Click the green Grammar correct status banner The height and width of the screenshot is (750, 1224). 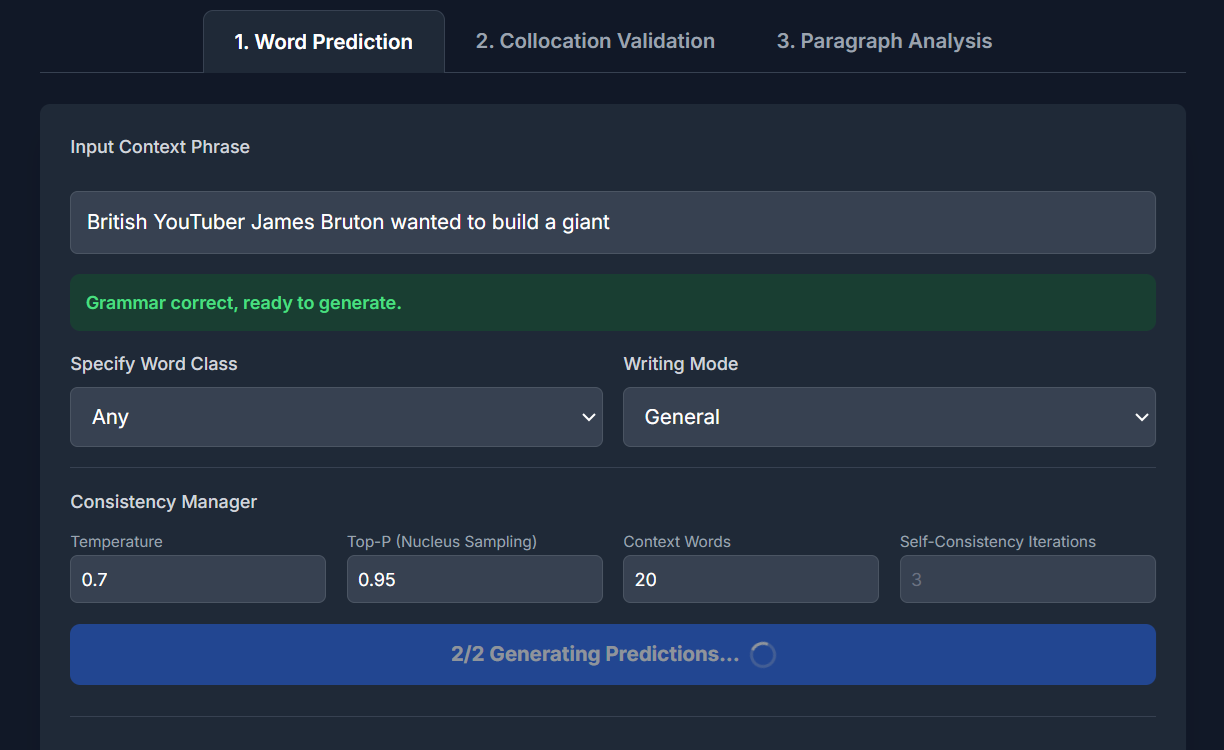click(x=613, y=303)
